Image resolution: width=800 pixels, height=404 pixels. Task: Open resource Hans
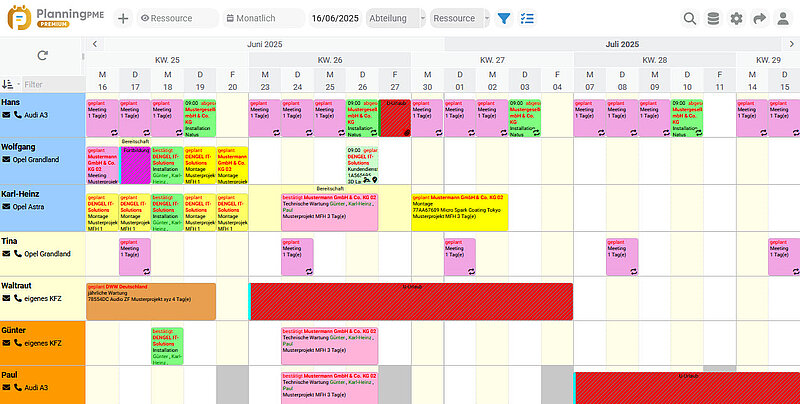(x=10, y=102)
